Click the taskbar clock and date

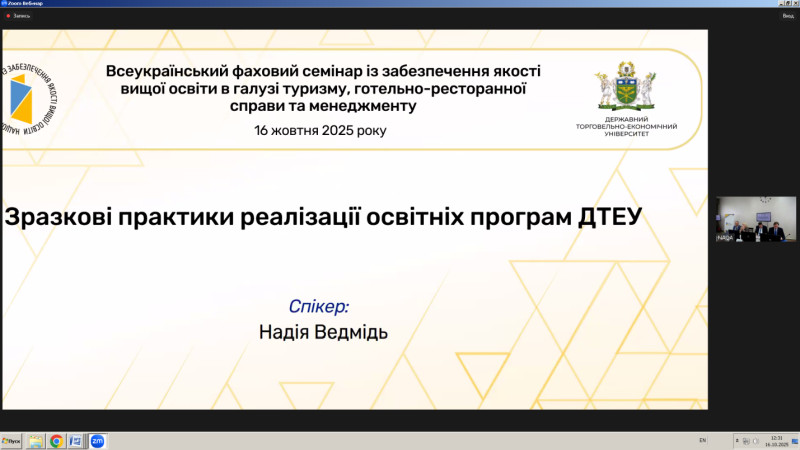click(x=778, y=440)
